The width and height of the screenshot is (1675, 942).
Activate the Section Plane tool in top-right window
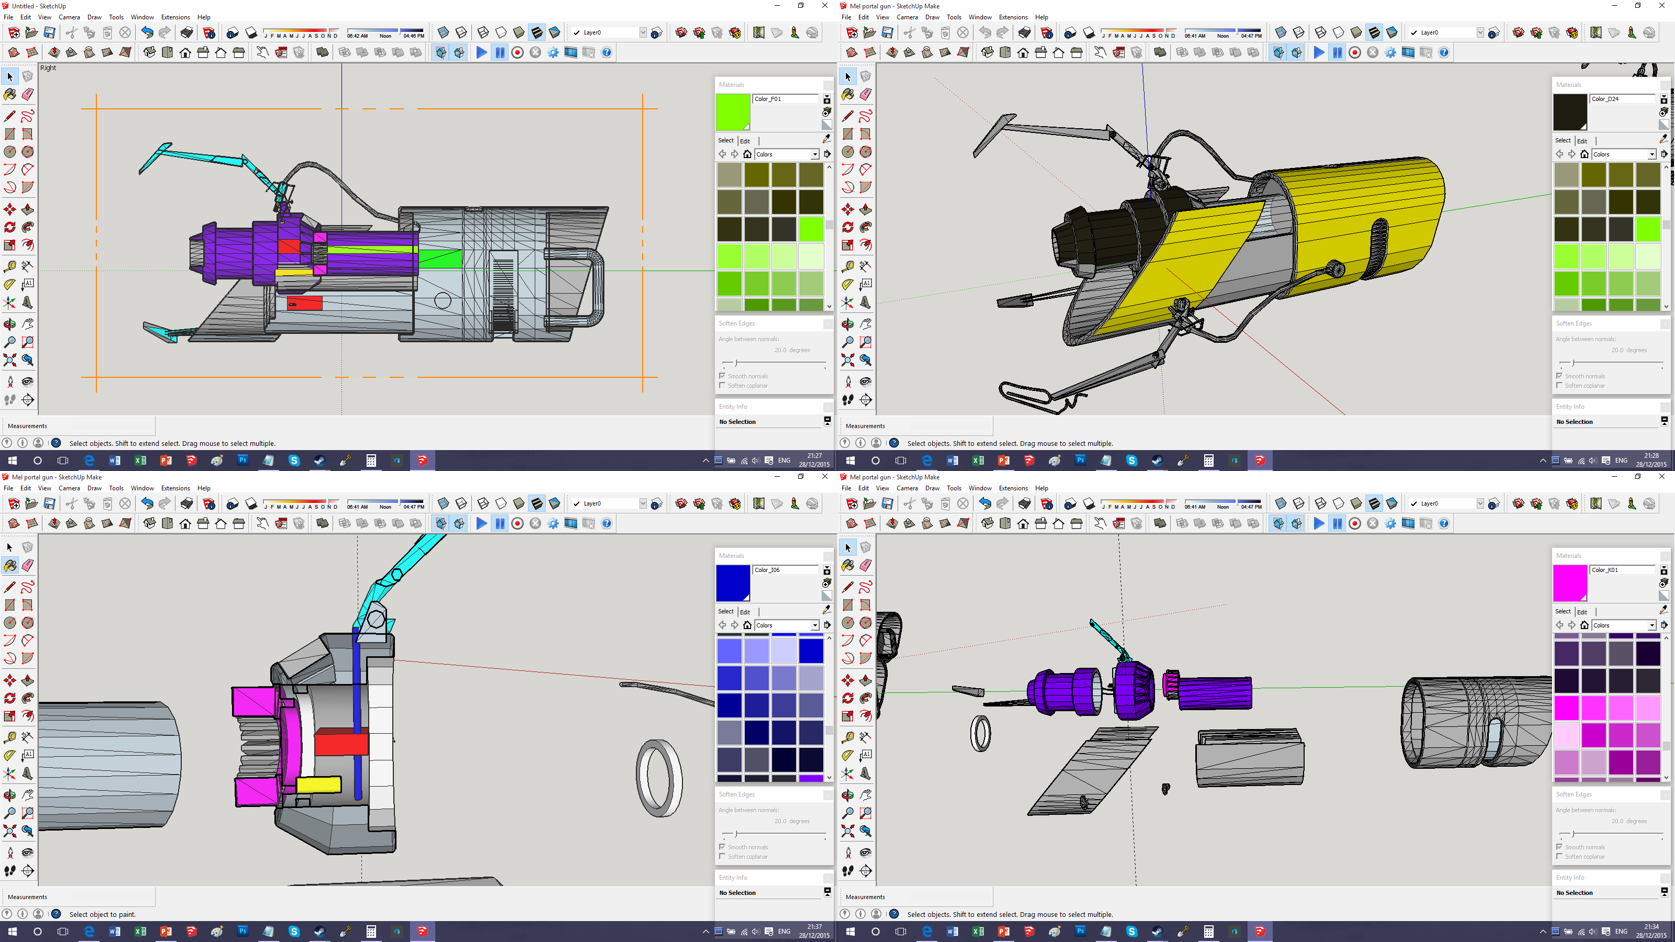click(866, 400)
